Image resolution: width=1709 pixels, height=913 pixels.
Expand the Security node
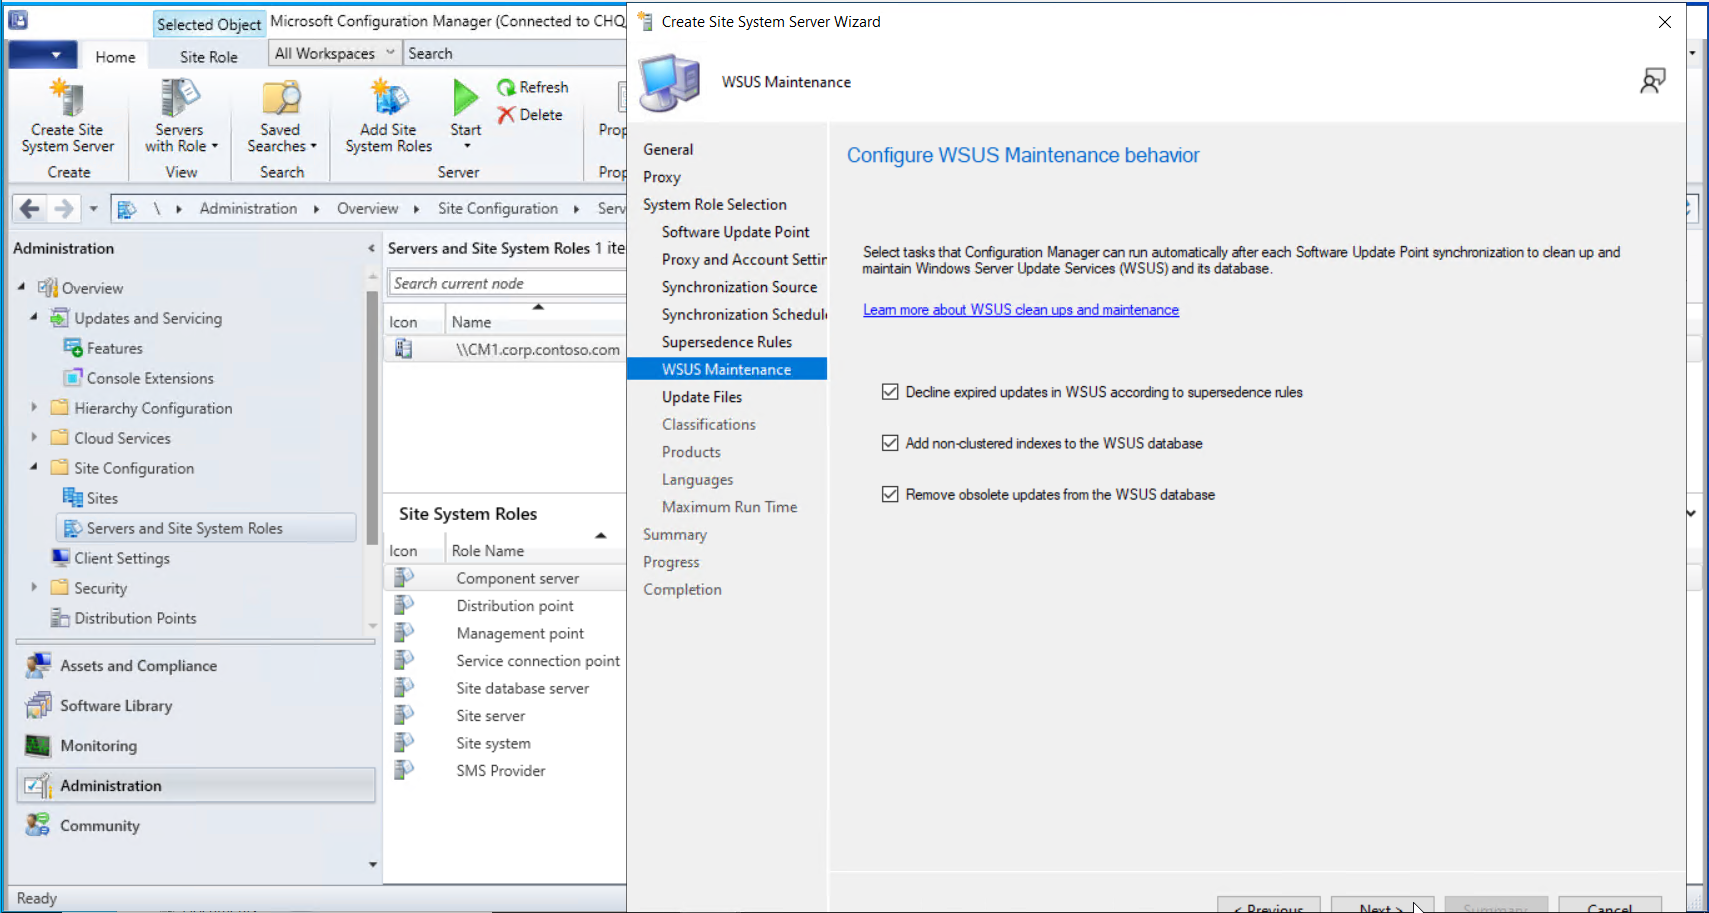[34, 587]
